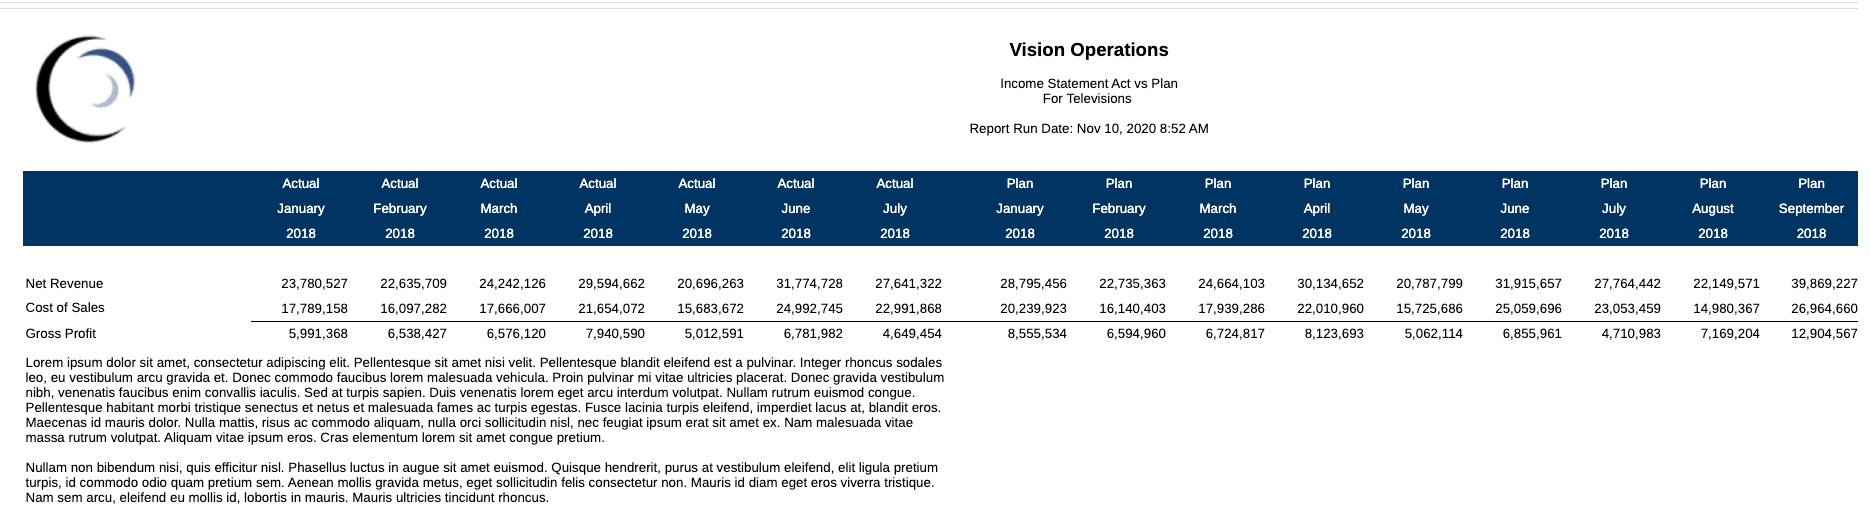Viewport: 1870px width, 525px height.
Task: Click the Report Run Date line
Action: pyautogui.click(x=1088, y=129)
